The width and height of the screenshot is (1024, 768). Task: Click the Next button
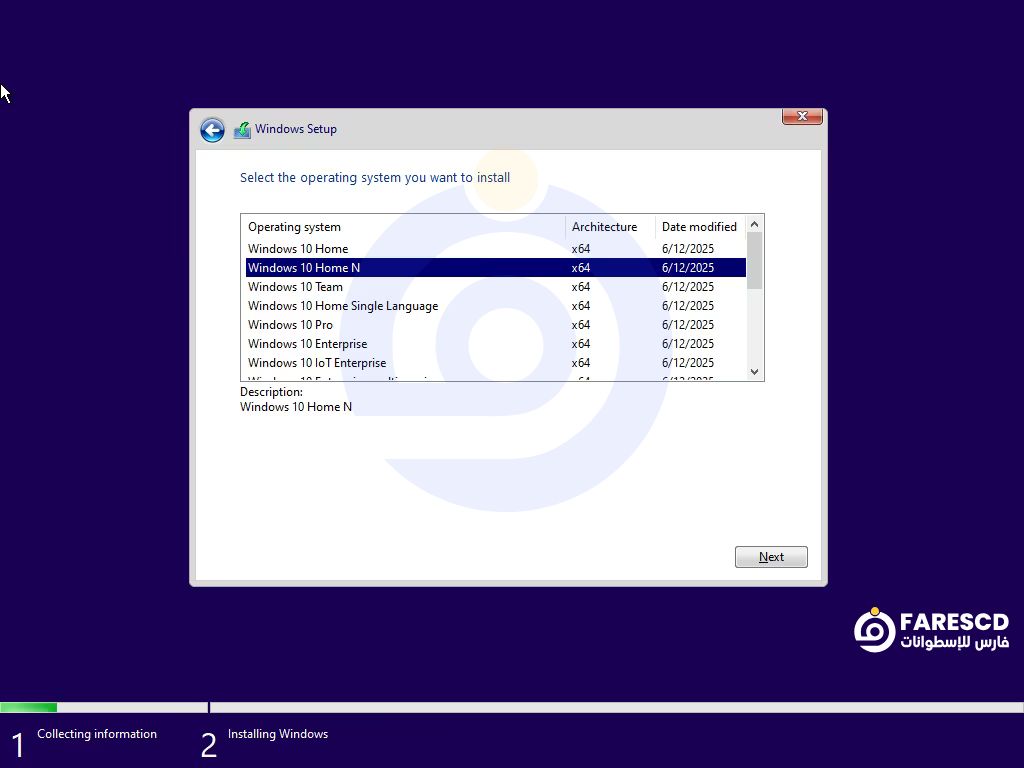pyautogui.click(x=771, y=557)
